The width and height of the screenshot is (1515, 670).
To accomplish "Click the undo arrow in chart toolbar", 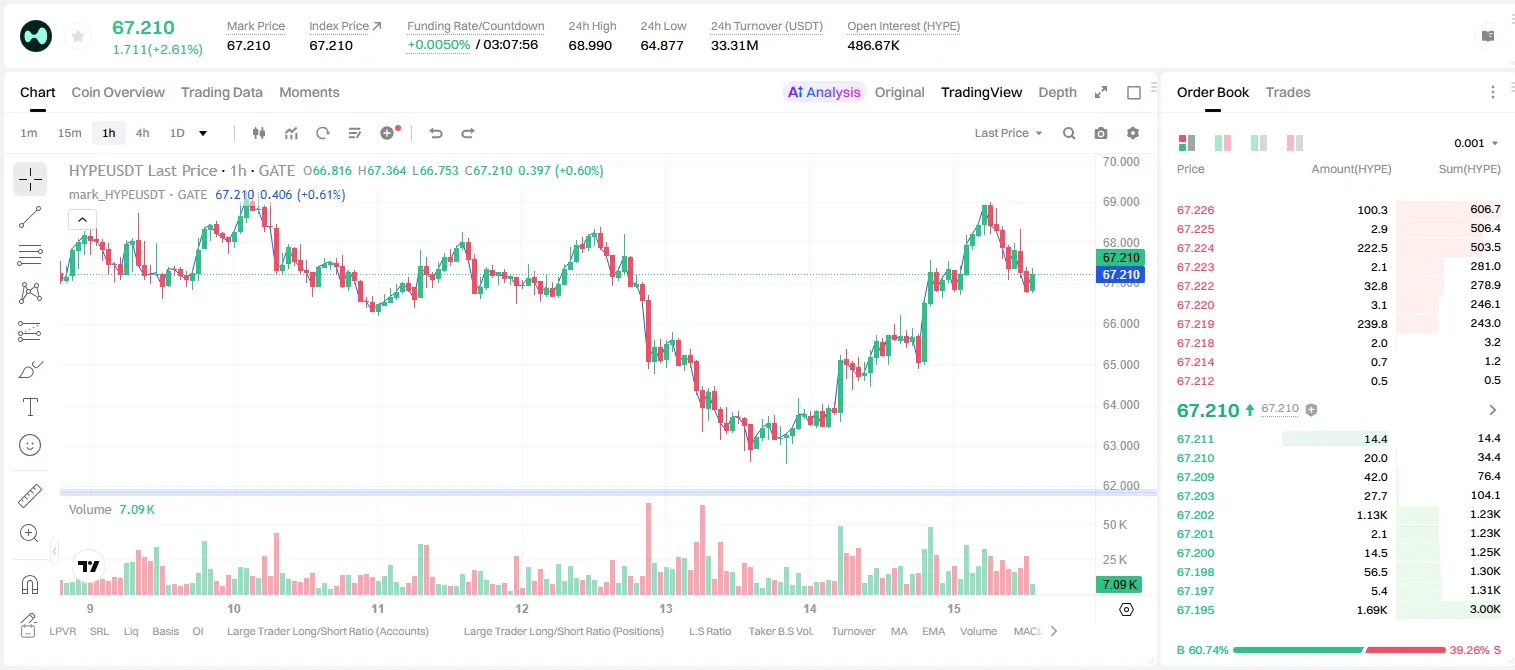I will [x=435, y=133].
